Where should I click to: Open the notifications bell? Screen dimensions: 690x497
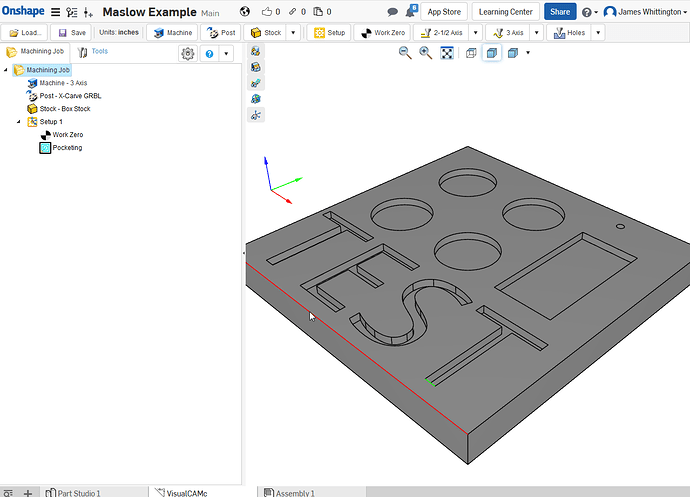pyautogui.click(x=411, y=11)
